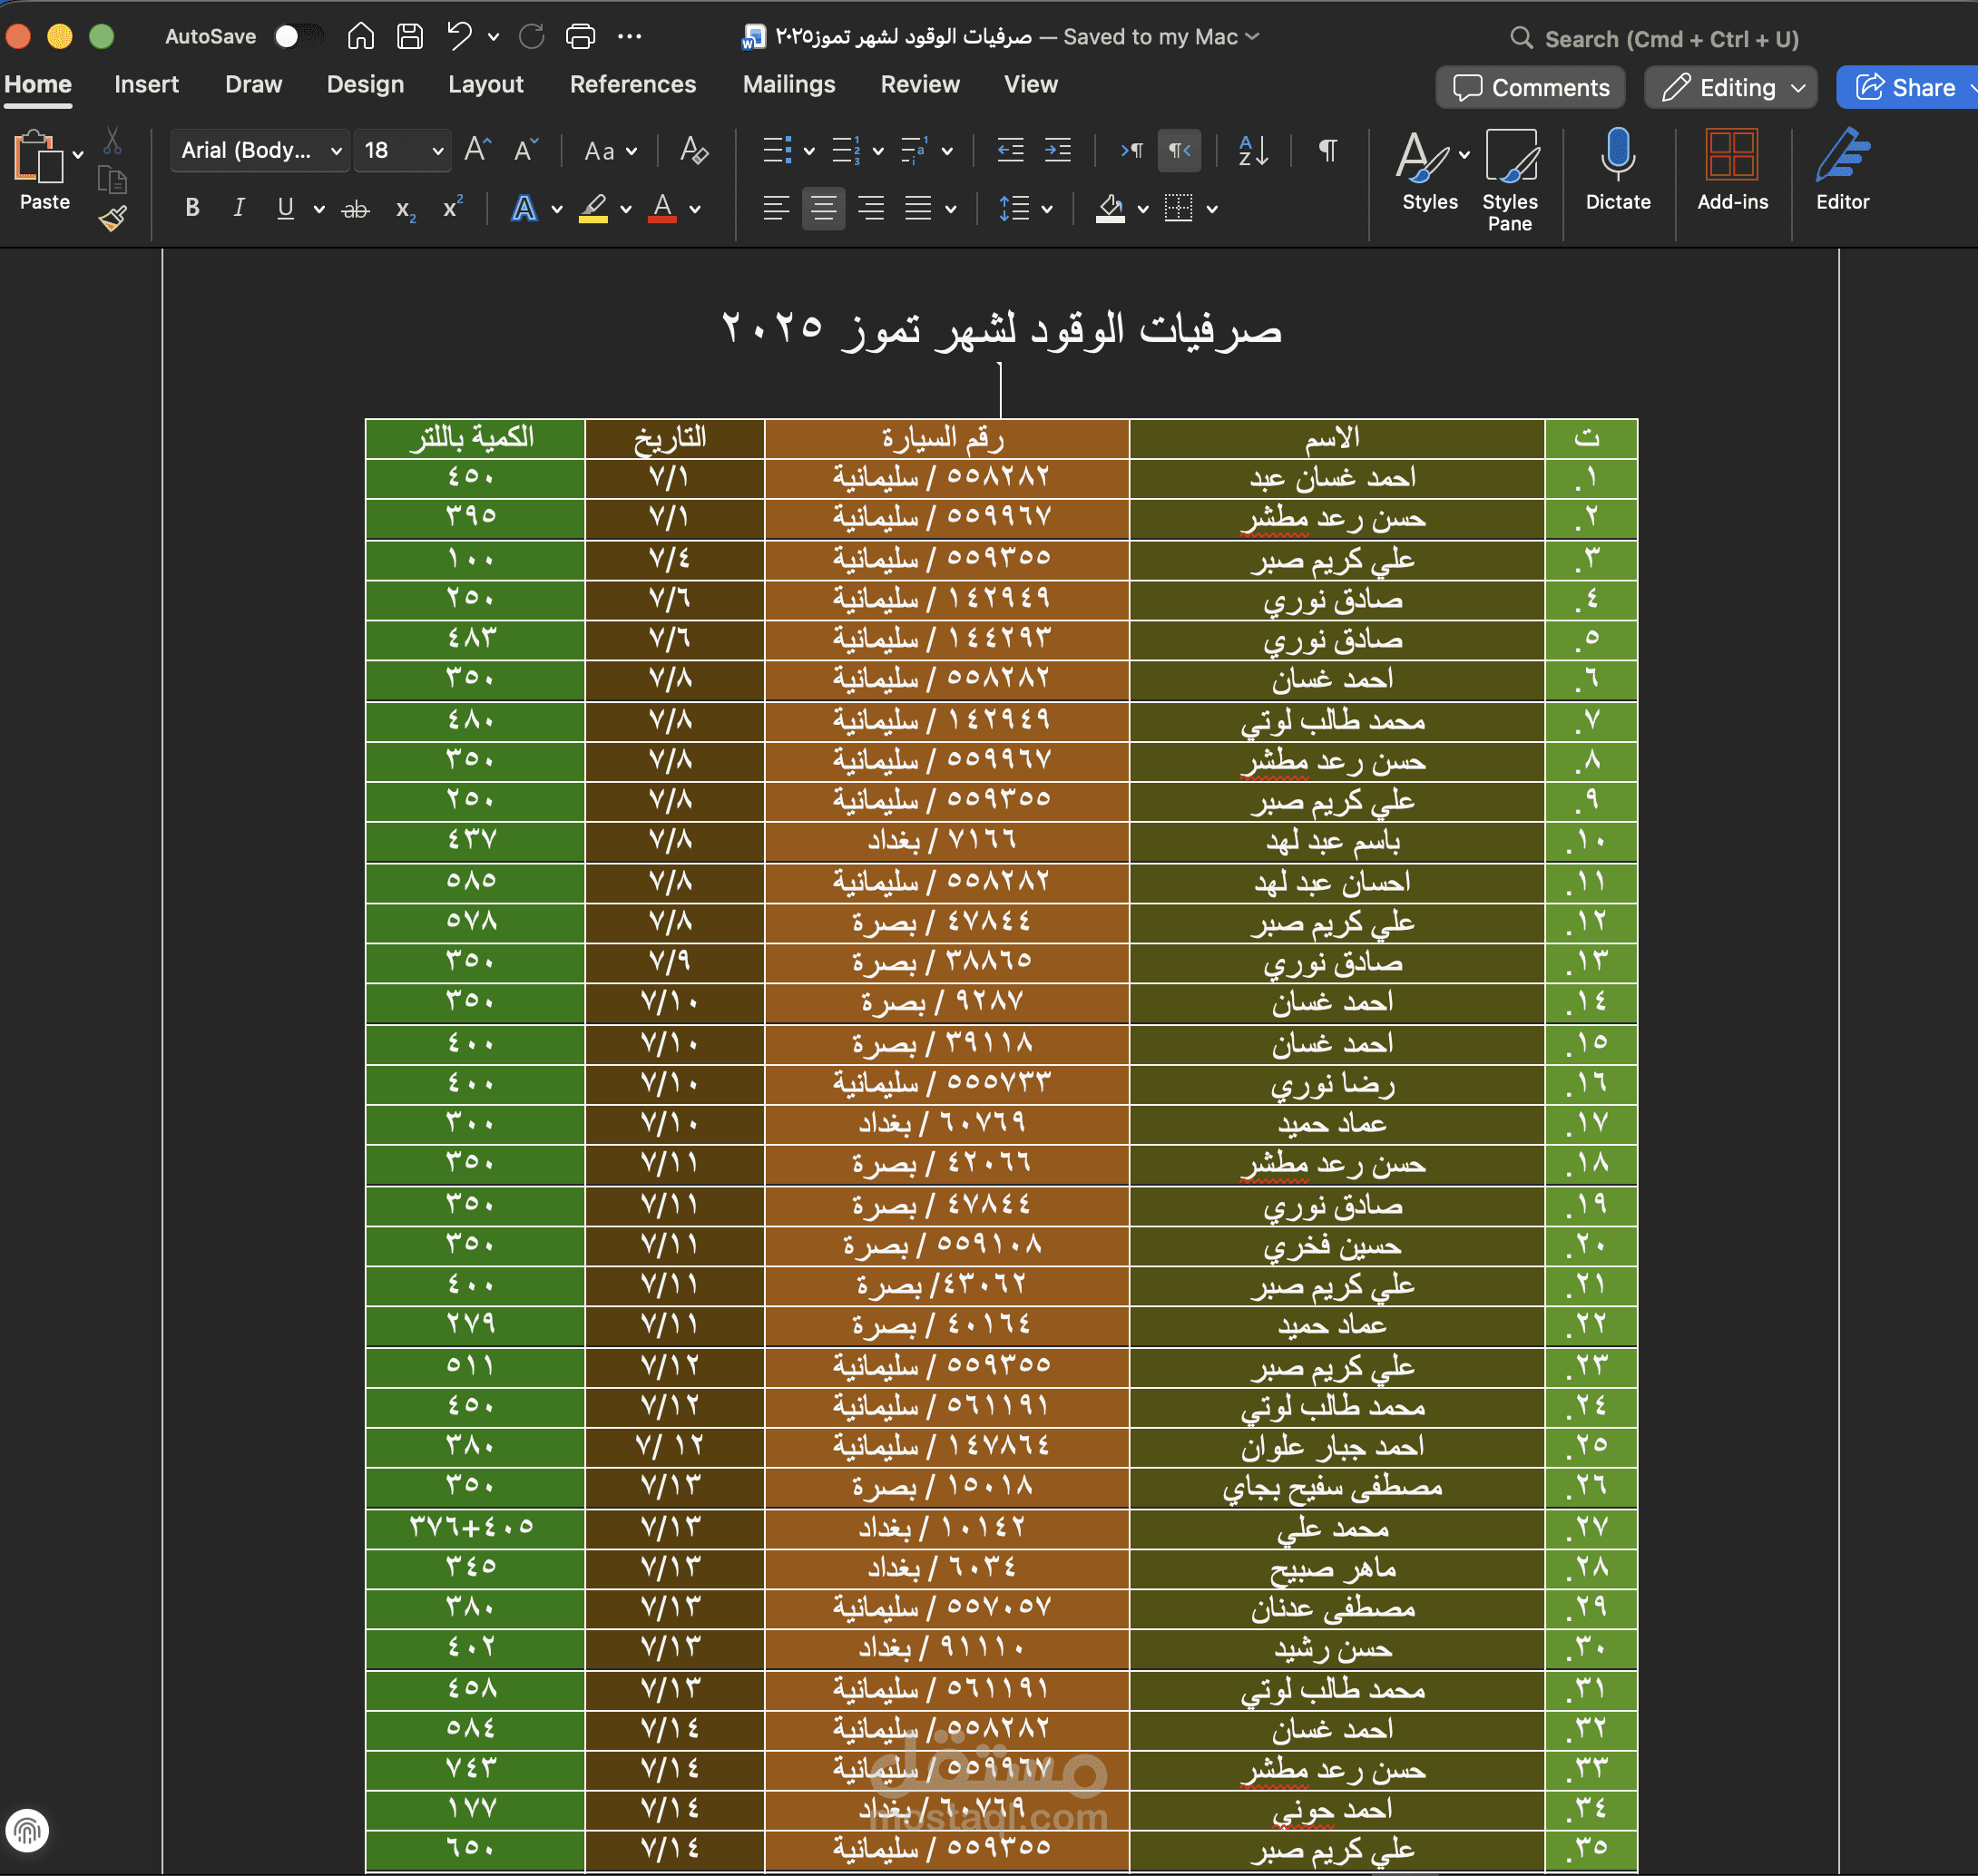Click the Superscript icon
Screen dimensions: 1978x1876
point(453,207)
